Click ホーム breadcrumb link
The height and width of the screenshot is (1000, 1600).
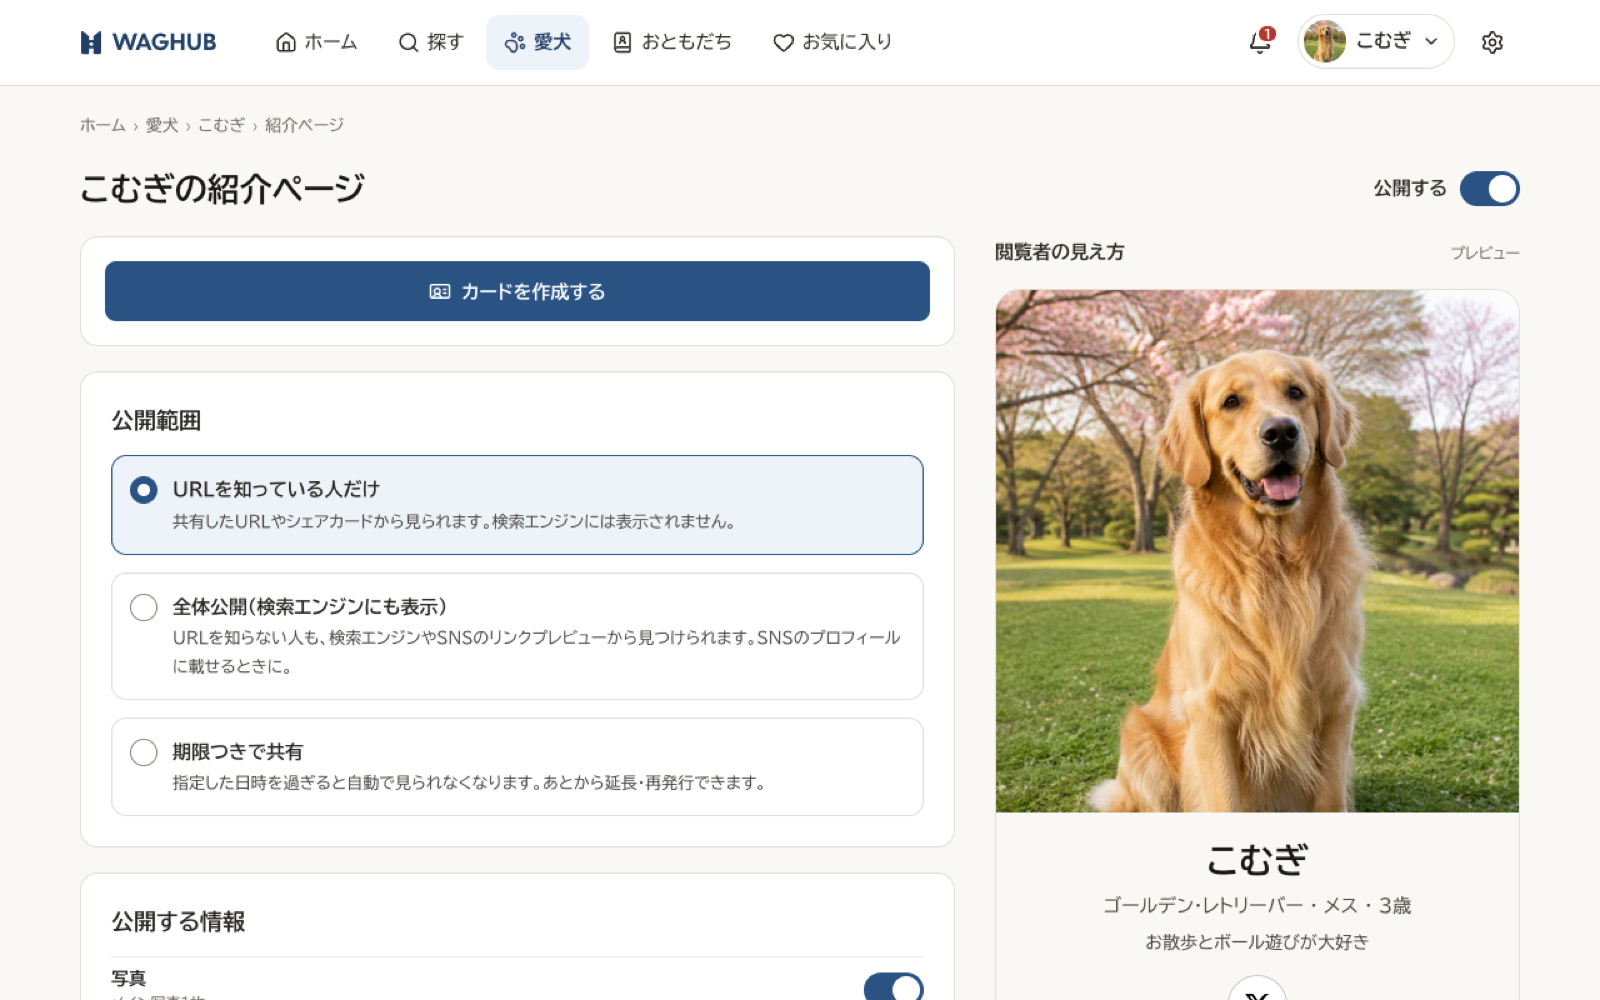[103, 125]
